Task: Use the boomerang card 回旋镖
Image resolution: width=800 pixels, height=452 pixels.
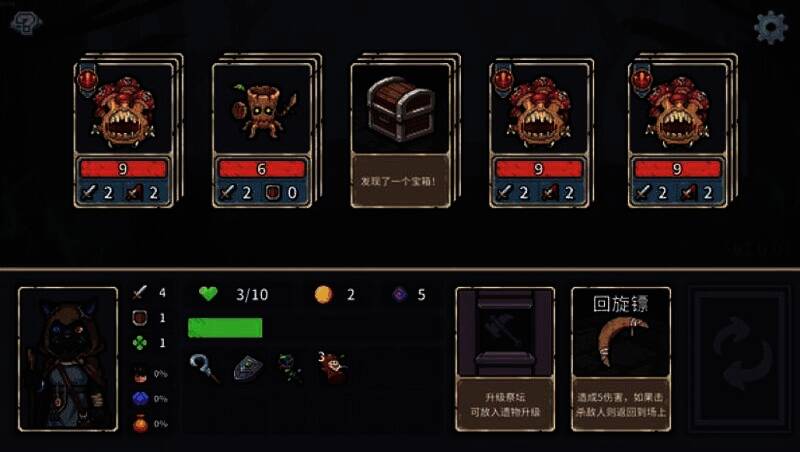Action: click(621, 359)
